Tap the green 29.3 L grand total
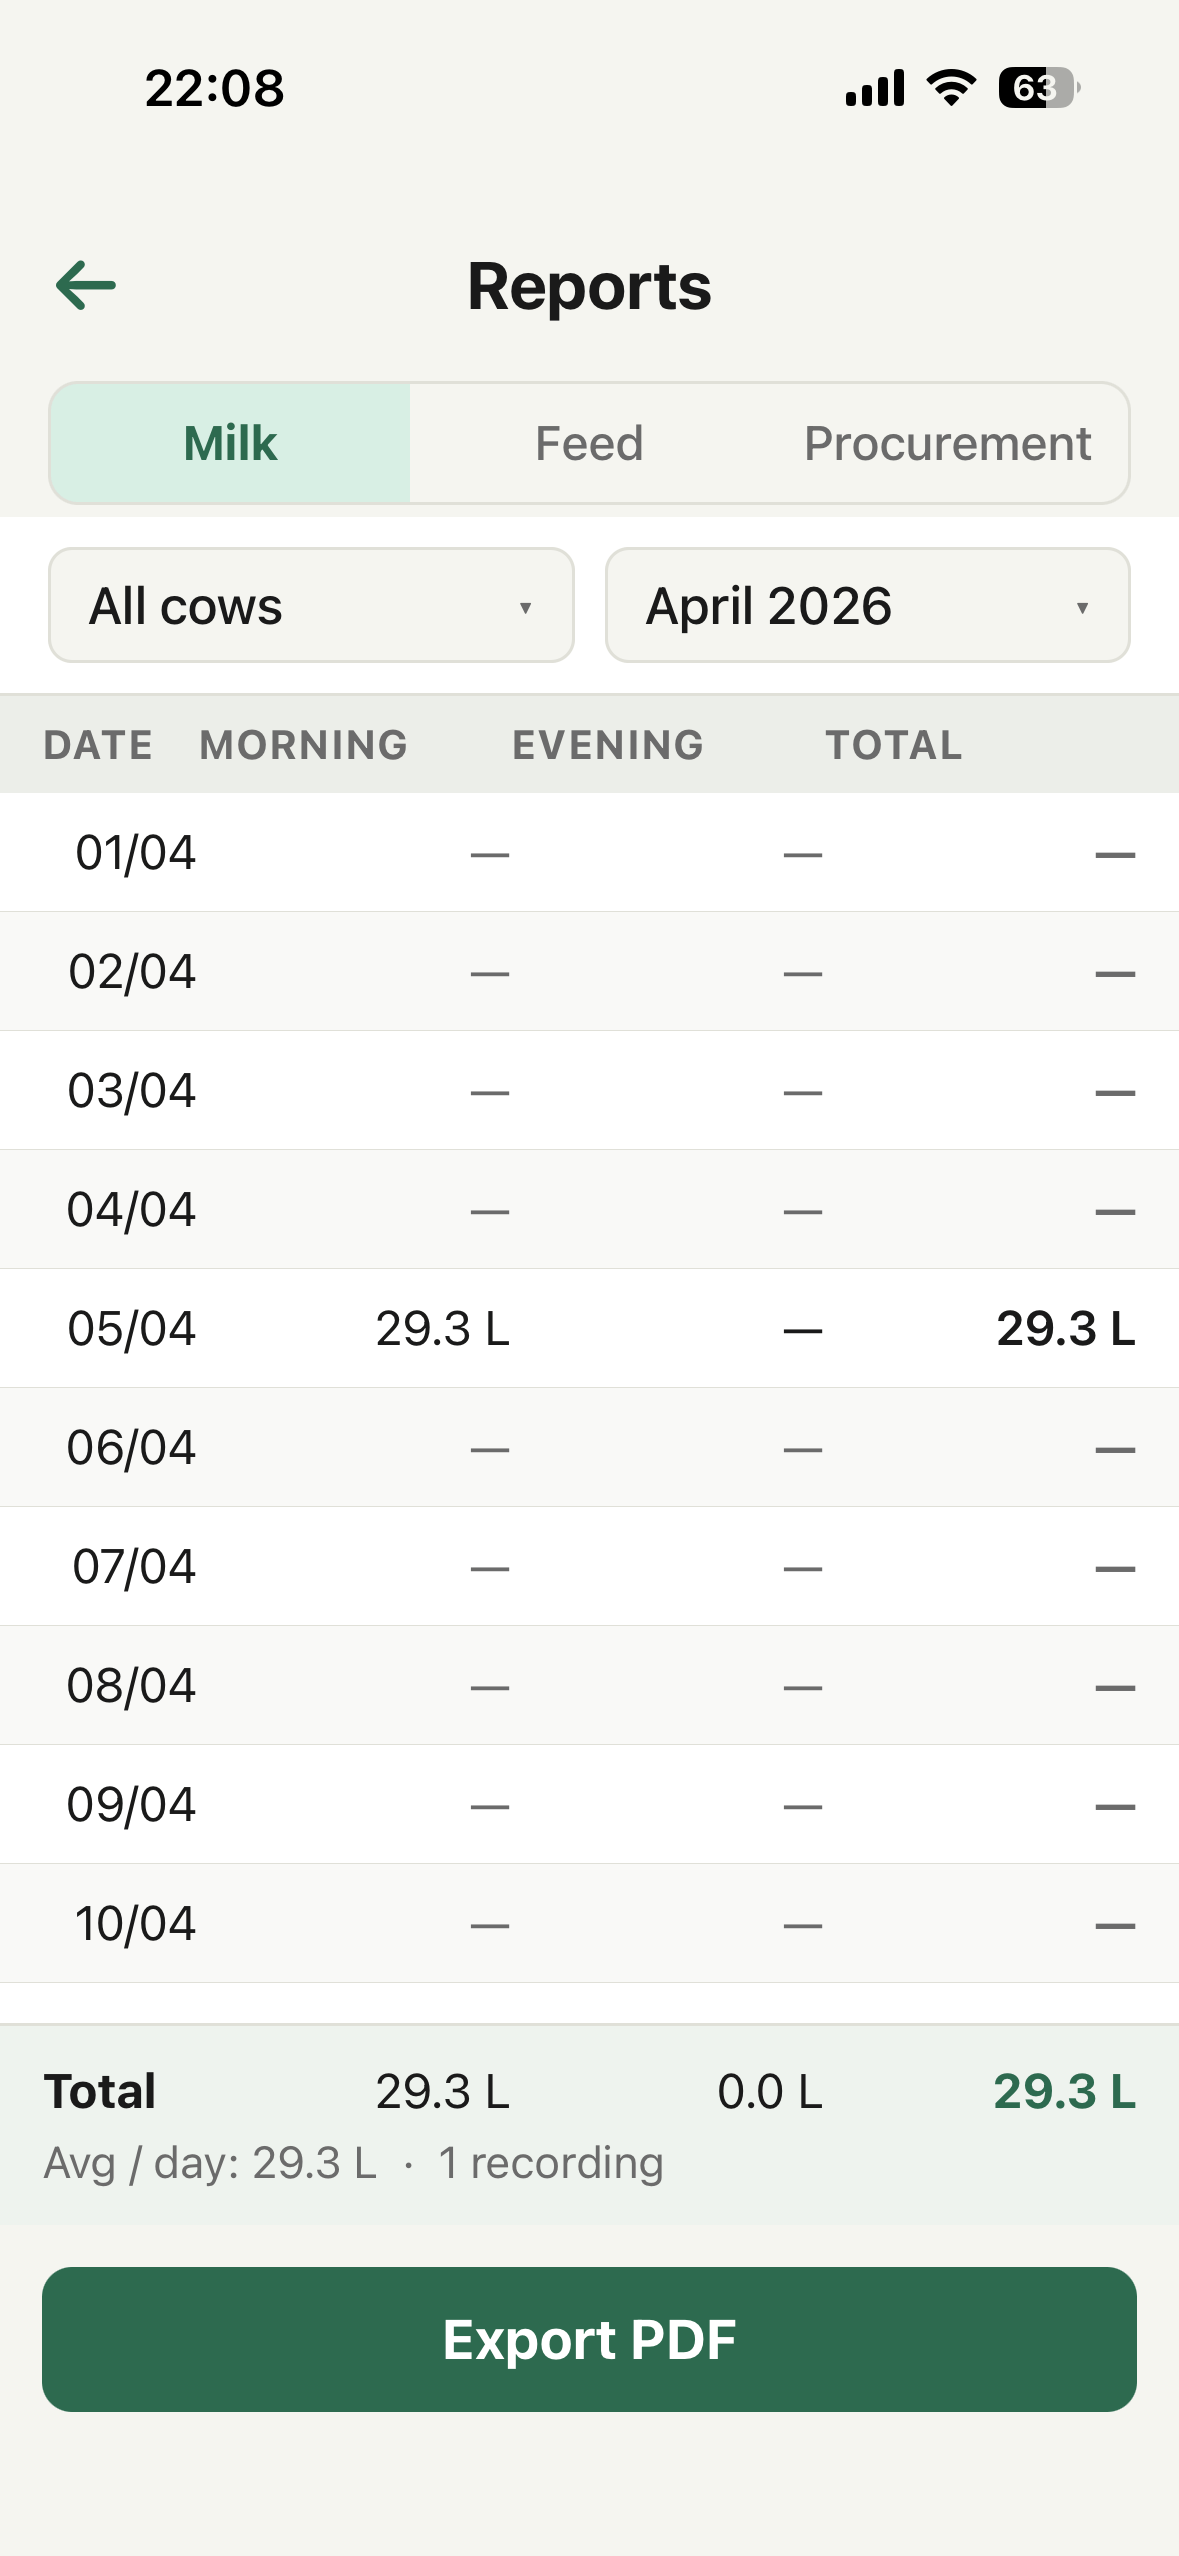This screenshot has width=1179, height=2556. 1064,2091
